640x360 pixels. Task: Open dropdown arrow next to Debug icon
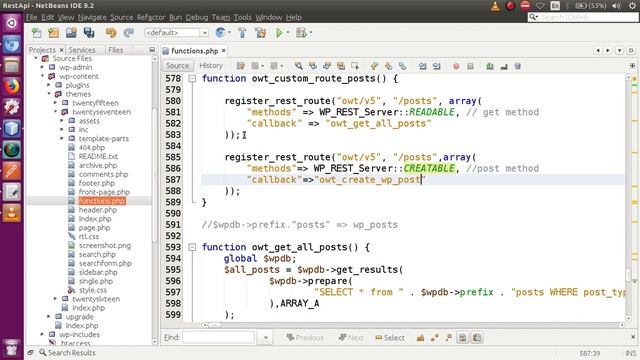tap(311, 33)
